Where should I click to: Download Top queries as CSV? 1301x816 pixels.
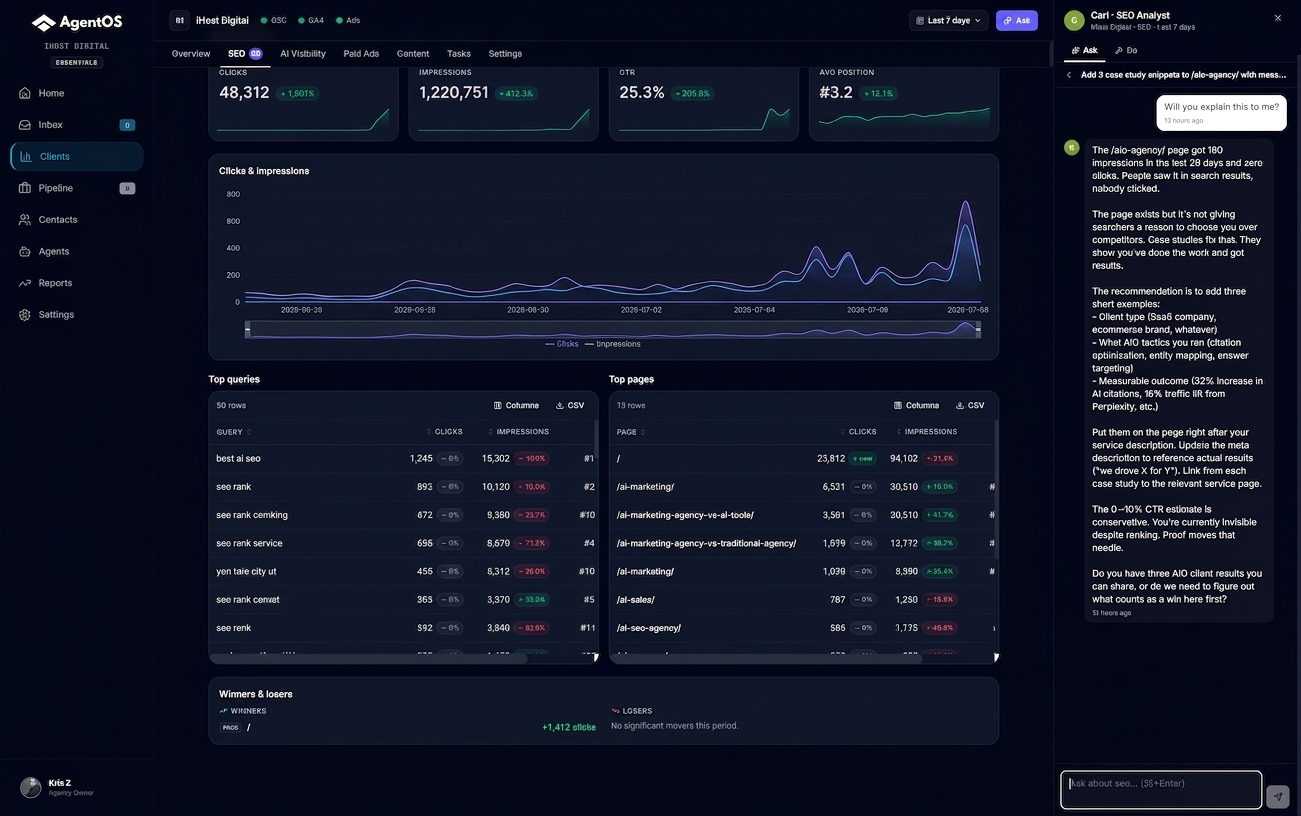point(570,405)
